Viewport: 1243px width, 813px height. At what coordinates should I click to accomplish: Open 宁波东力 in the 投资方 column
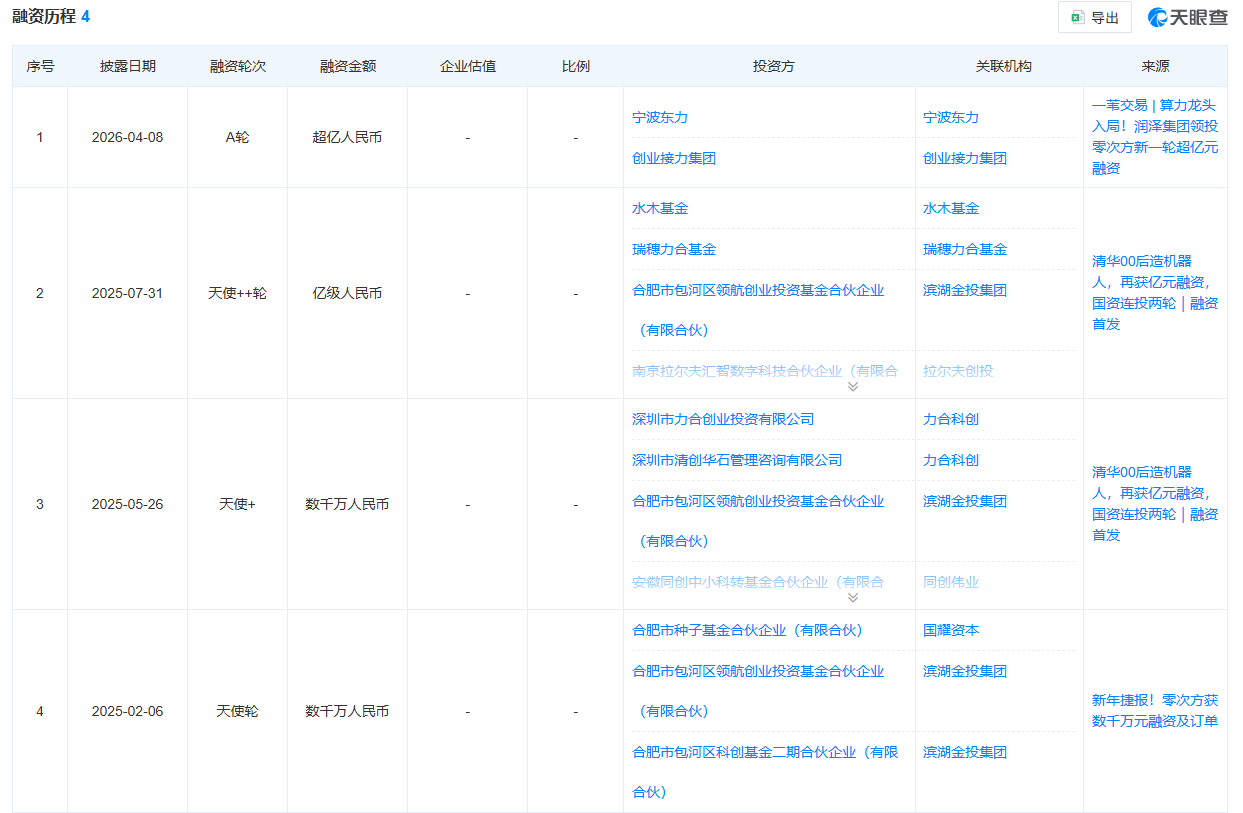660,117
